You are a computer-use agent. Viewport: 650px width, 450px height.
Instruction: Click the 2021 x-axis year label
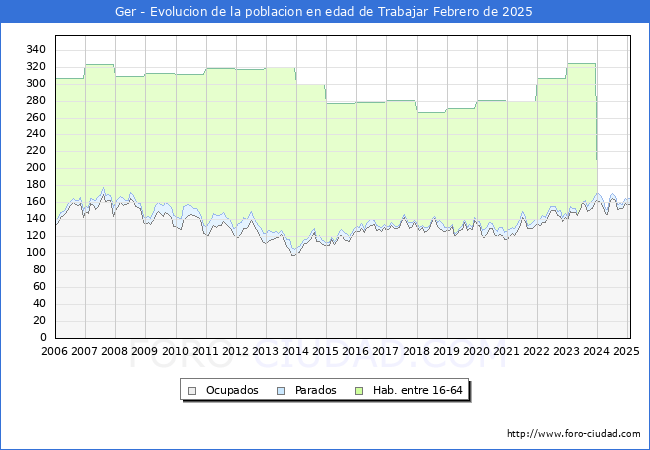(507, 351)
